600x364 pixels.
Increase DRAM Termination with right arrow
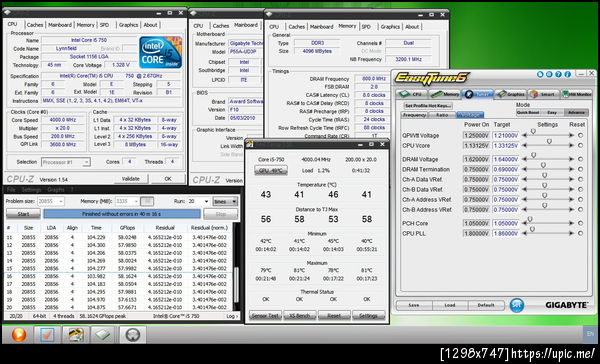[571, 169]
